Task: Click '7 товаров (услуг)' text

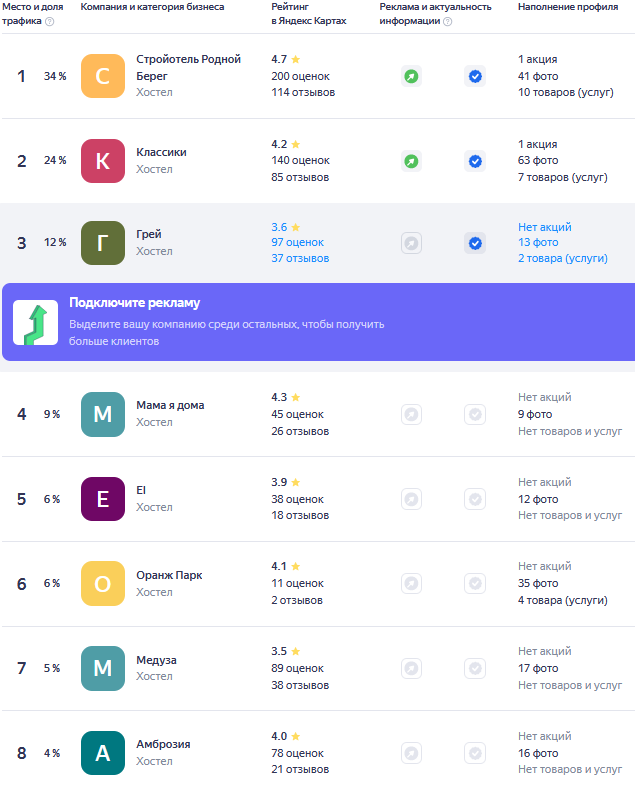Action: click(562, 177)
